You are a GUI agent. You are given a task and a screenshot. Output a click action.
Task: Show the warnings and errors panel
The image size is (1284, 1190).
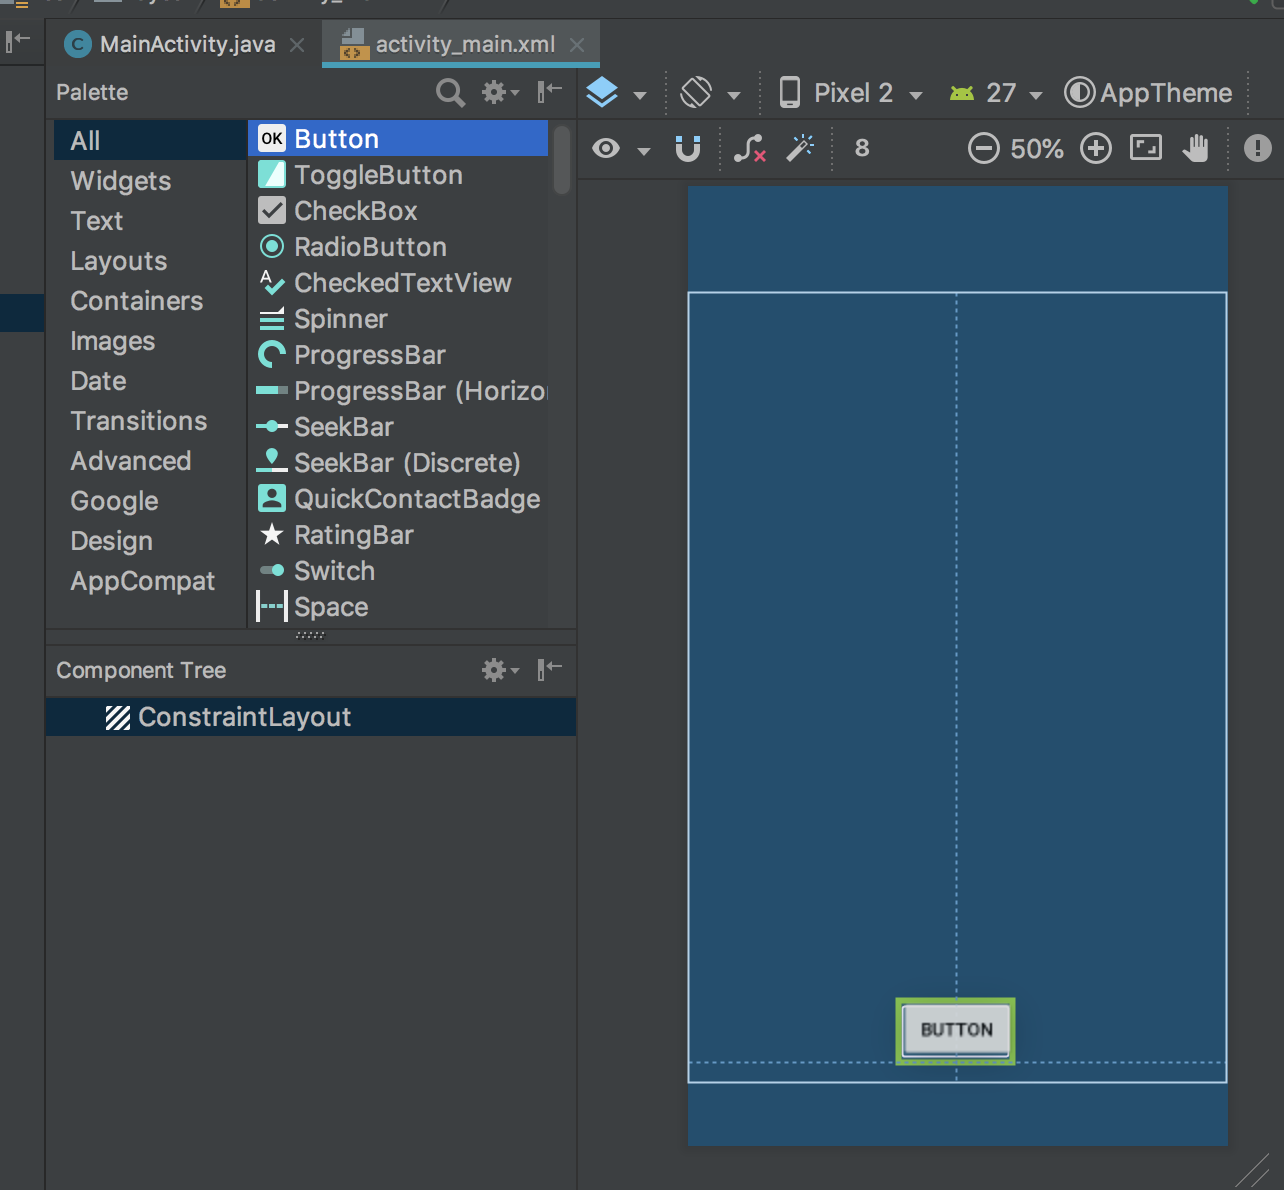pyautogui.click(x=1258, y=147)
